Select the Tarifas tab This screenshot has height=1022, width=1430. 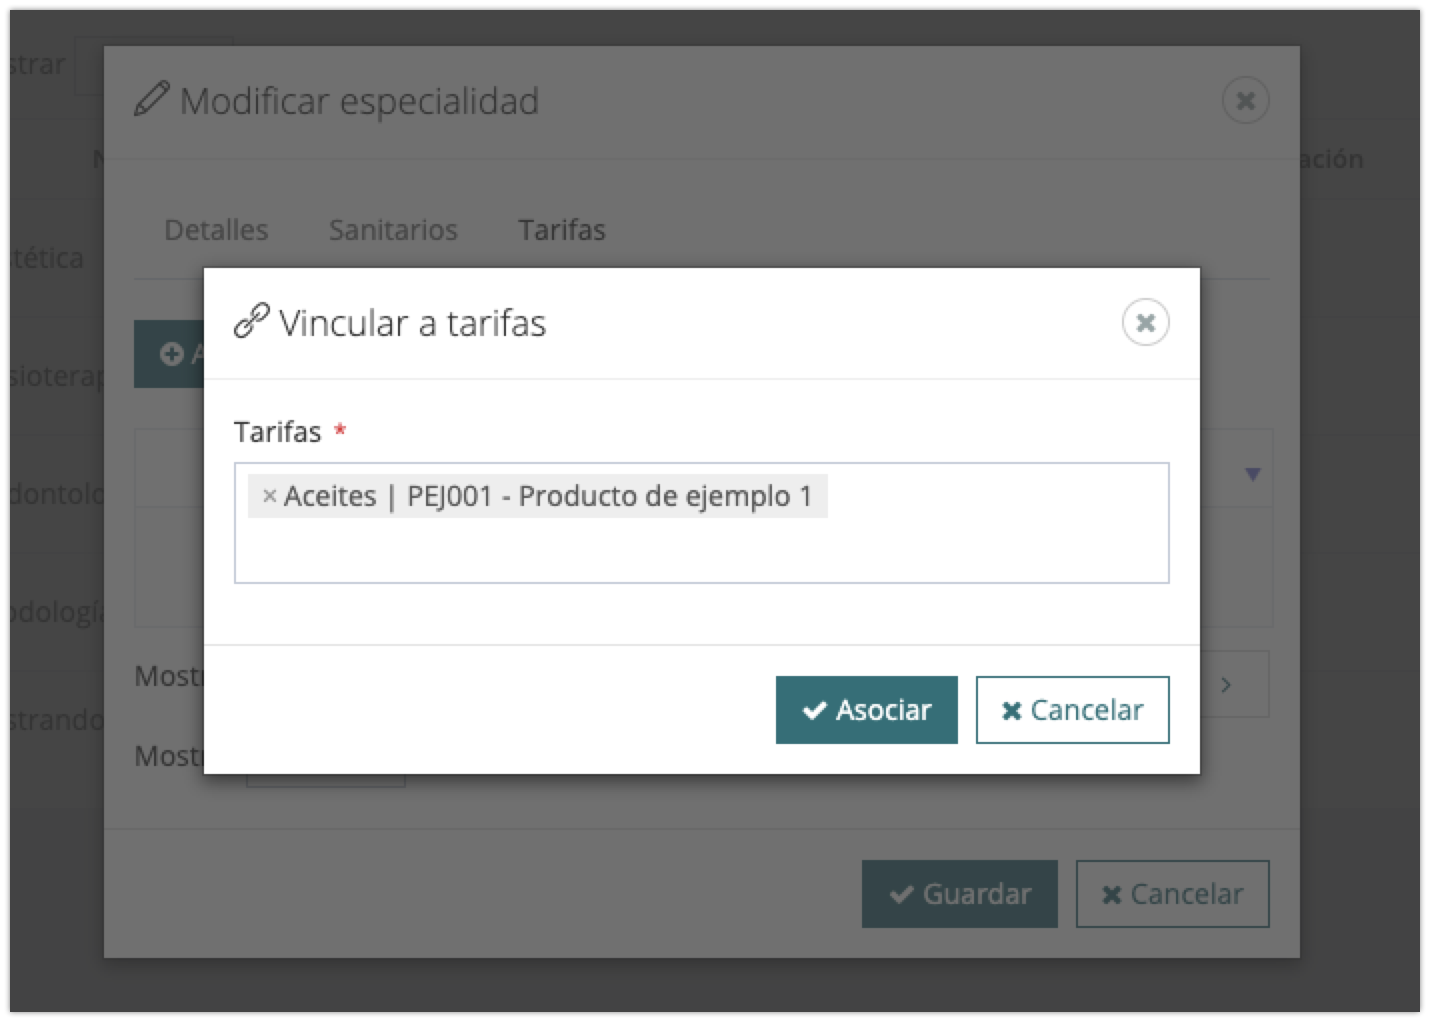(x=562, y=230)
